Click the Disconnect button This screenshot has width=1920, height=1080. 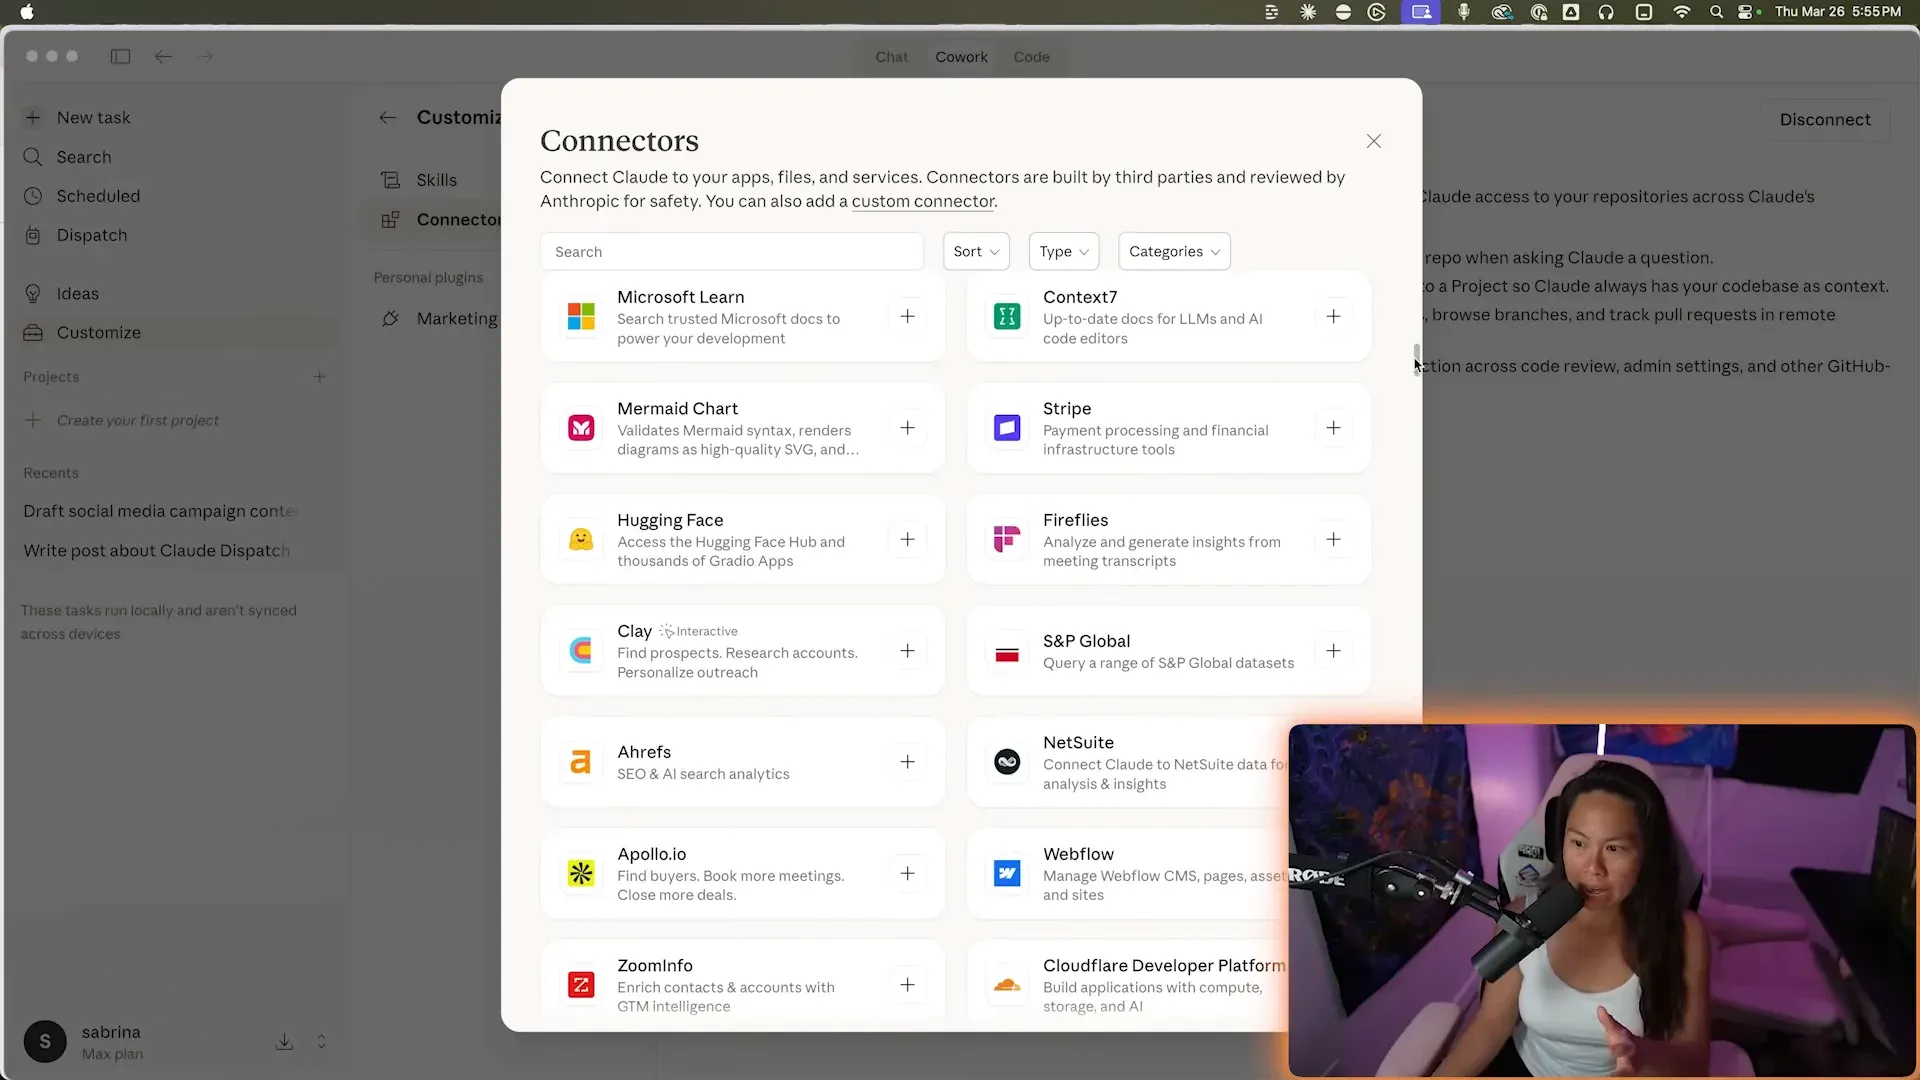click(1824, 119)
